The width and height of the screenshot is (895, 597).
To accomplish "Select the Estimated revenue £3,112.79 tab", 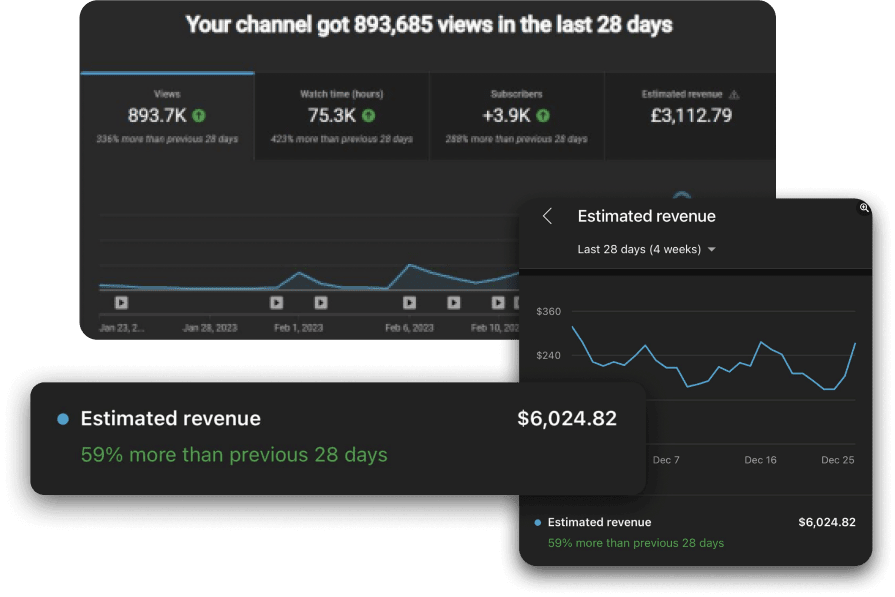I will 690,115.
